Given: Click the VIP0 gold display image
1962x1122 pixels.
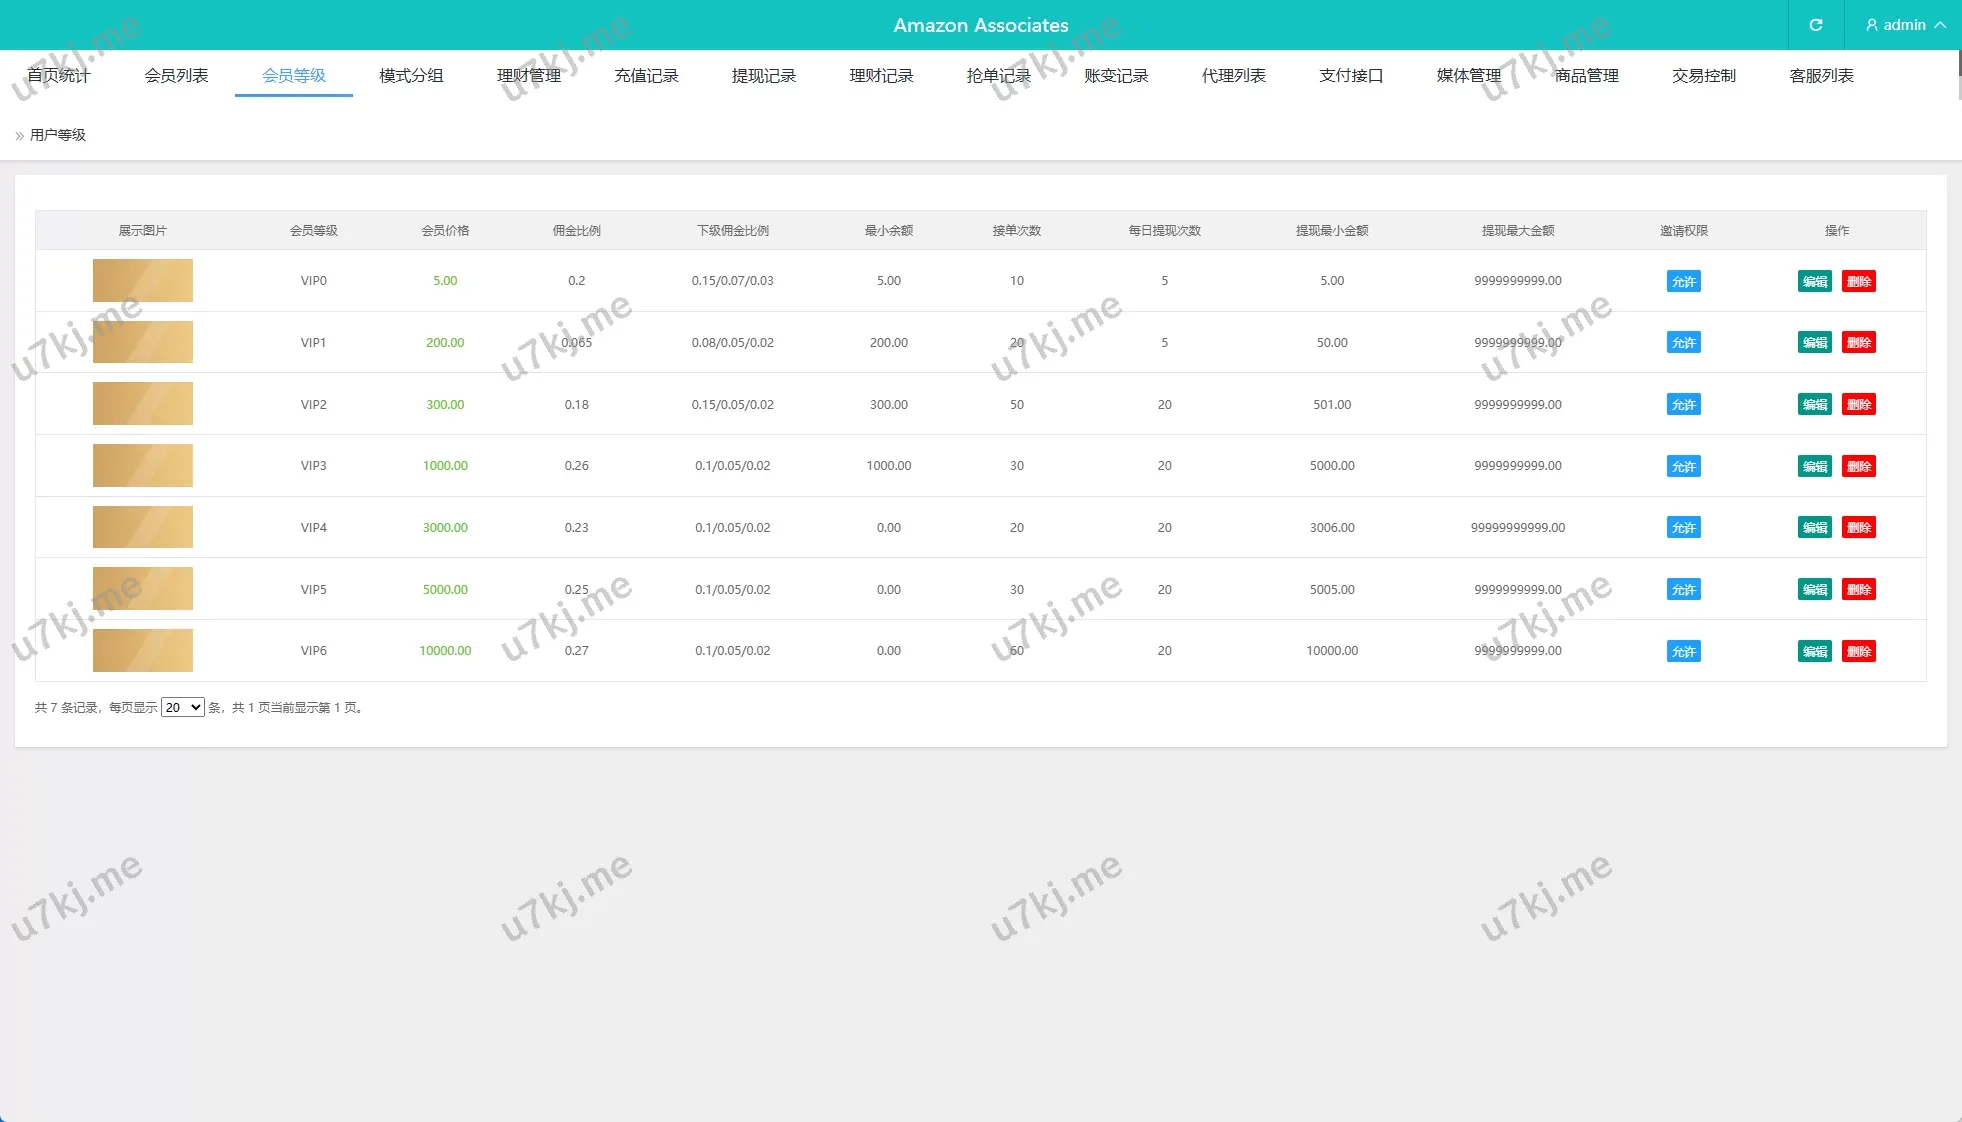Looking at the screenshot, I should [143, 281].
